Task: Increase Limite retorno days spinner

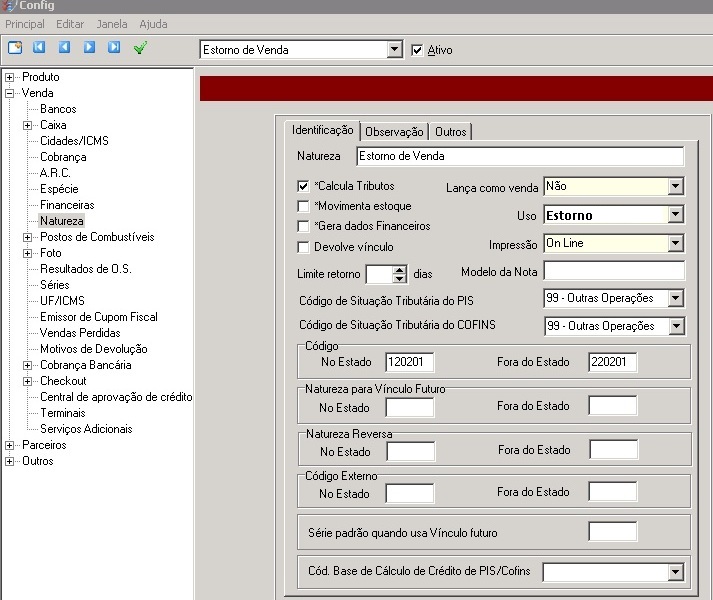Action: (x=399, y=269)
